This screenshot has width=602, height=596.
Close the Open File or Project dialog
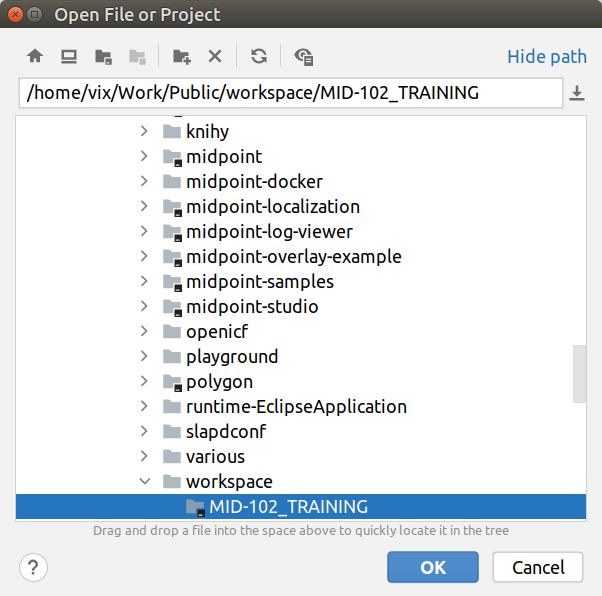tap(15, 15)
